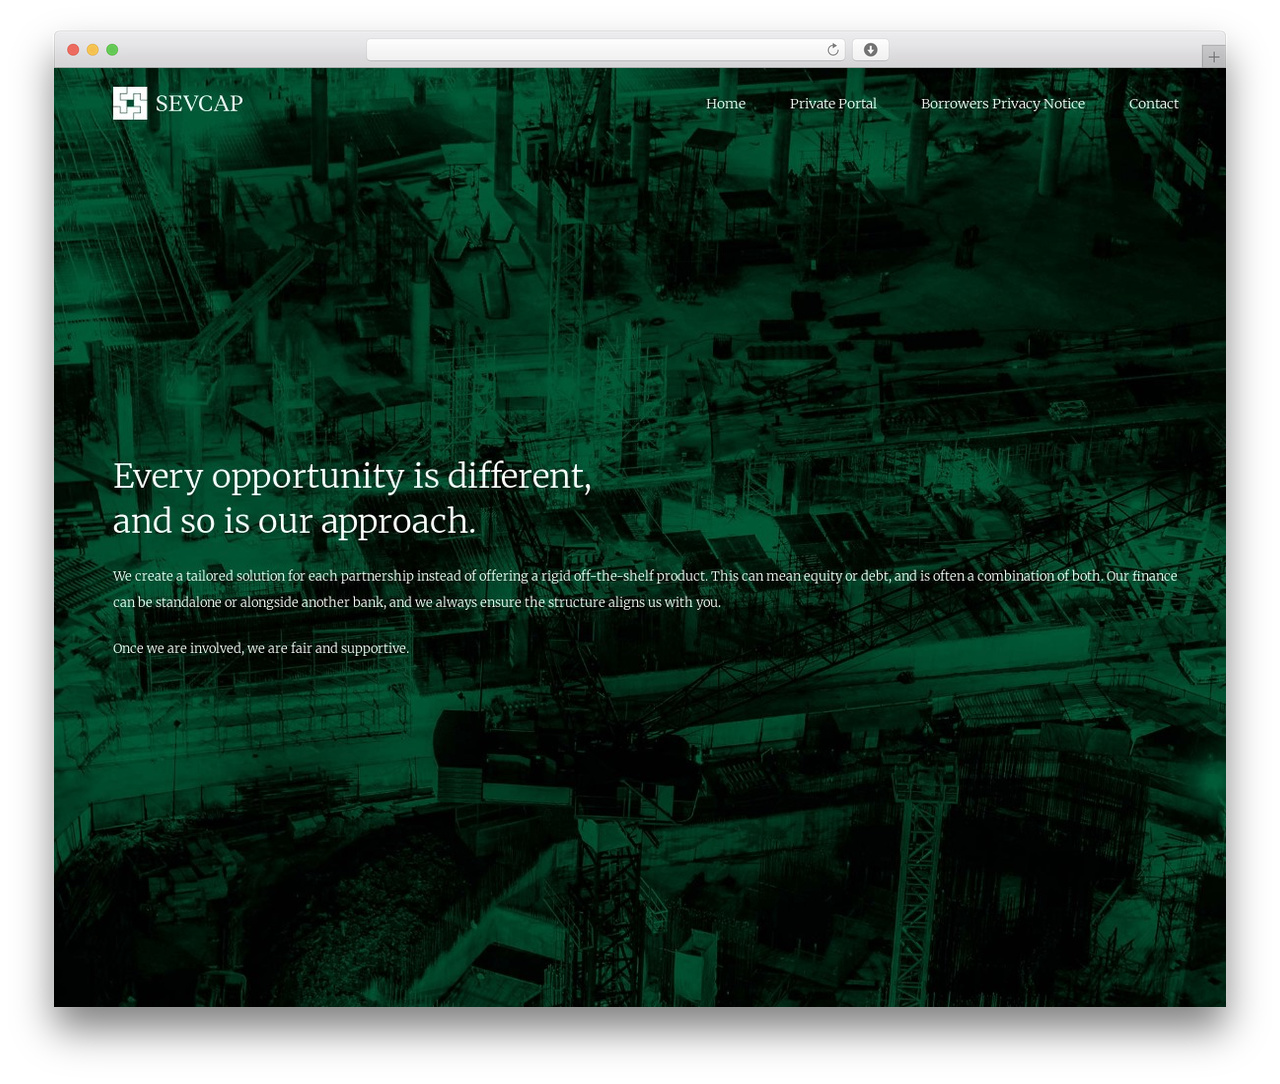The image size is (1280, 1084).
Task: Open the browser downloads button
Action: [x=870, y=50]
